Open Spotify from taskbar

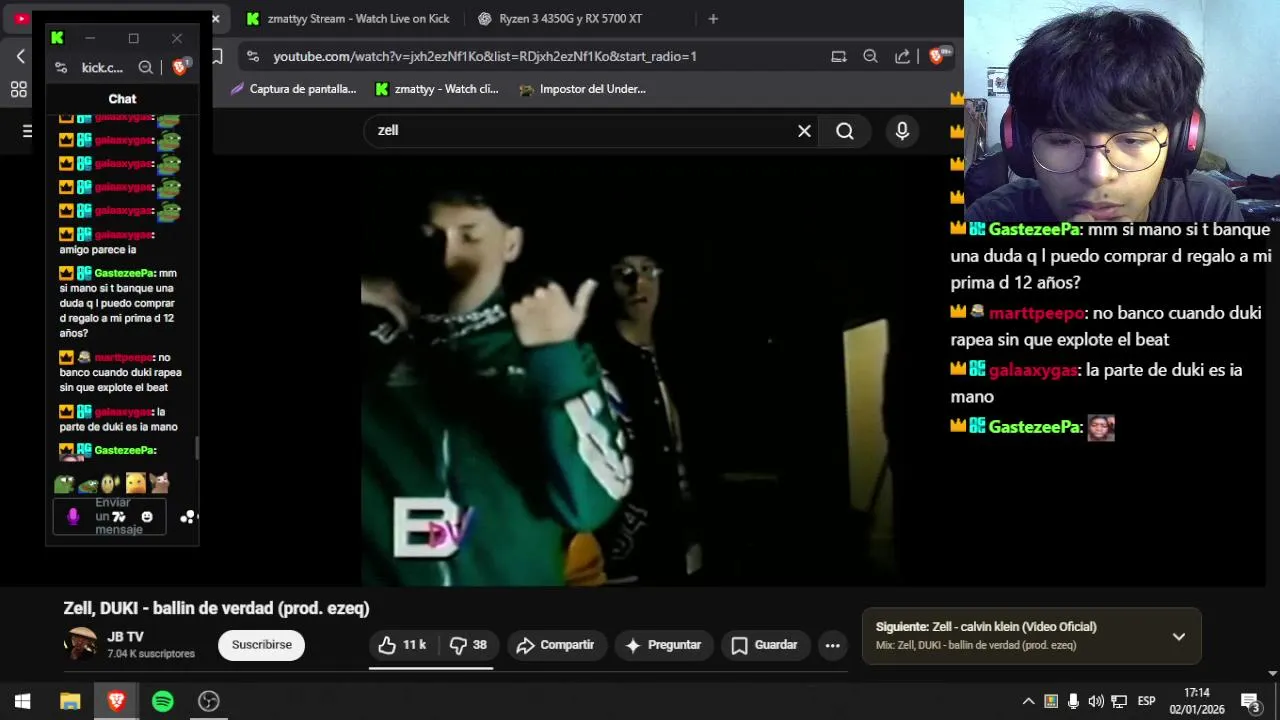click(162, 701)
